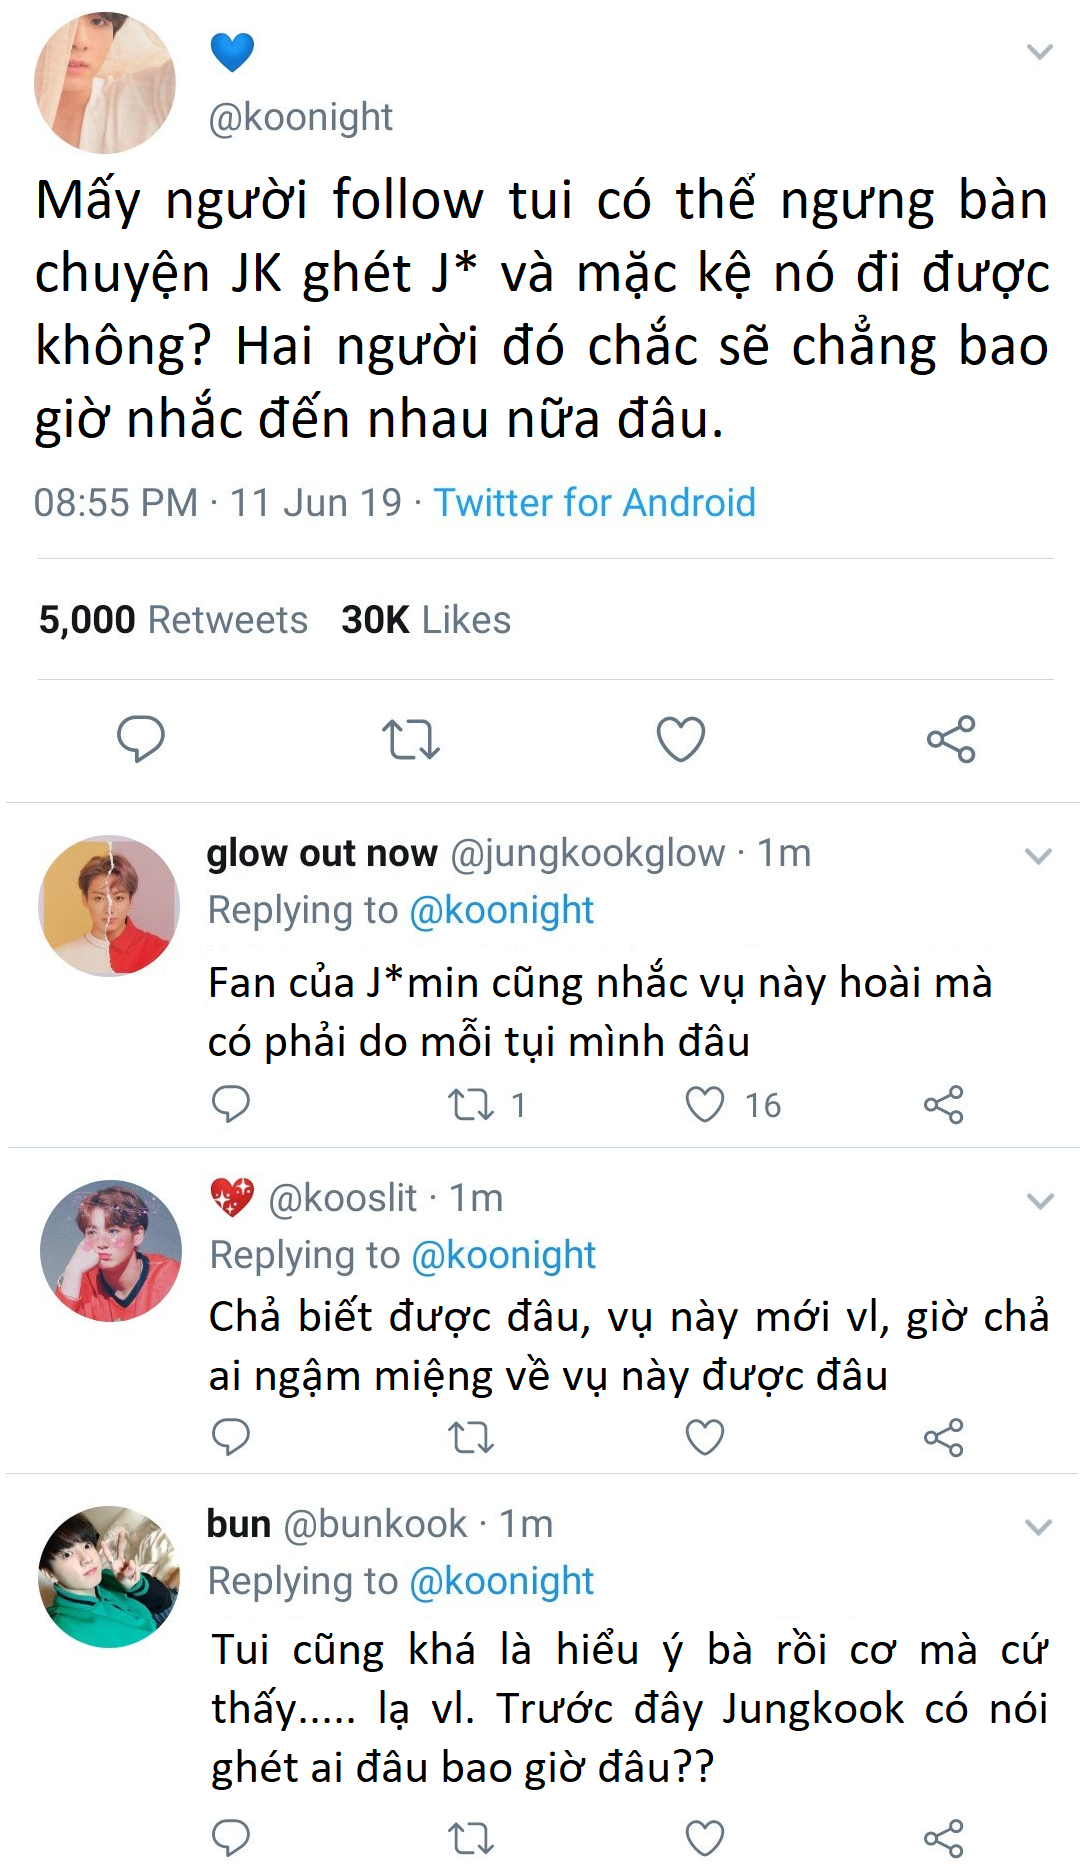The height and width of the screenshot is (1873, 1080).
Task: Like the @jungkookglow reply with 16 likes
Action: pos(705,1104)
